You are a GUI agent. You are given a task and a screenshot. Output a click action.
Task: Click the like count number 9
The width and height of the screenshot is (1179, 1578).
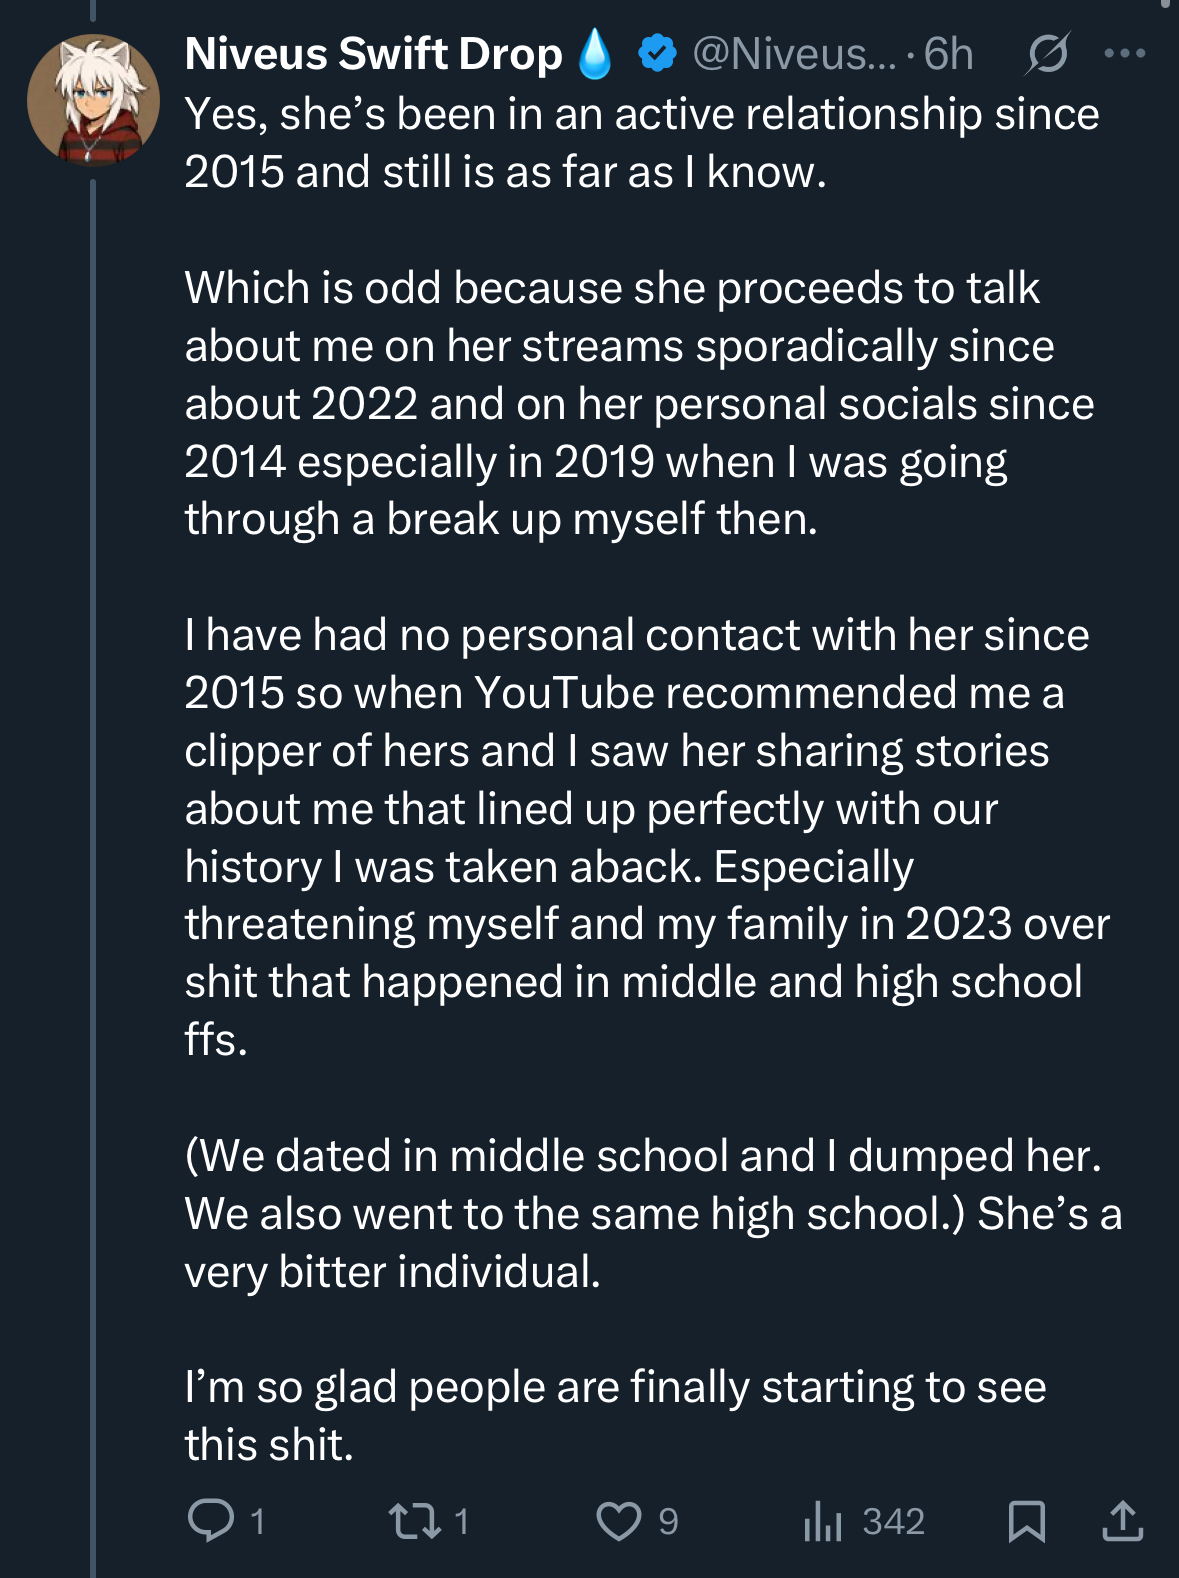coord(668,1522)
